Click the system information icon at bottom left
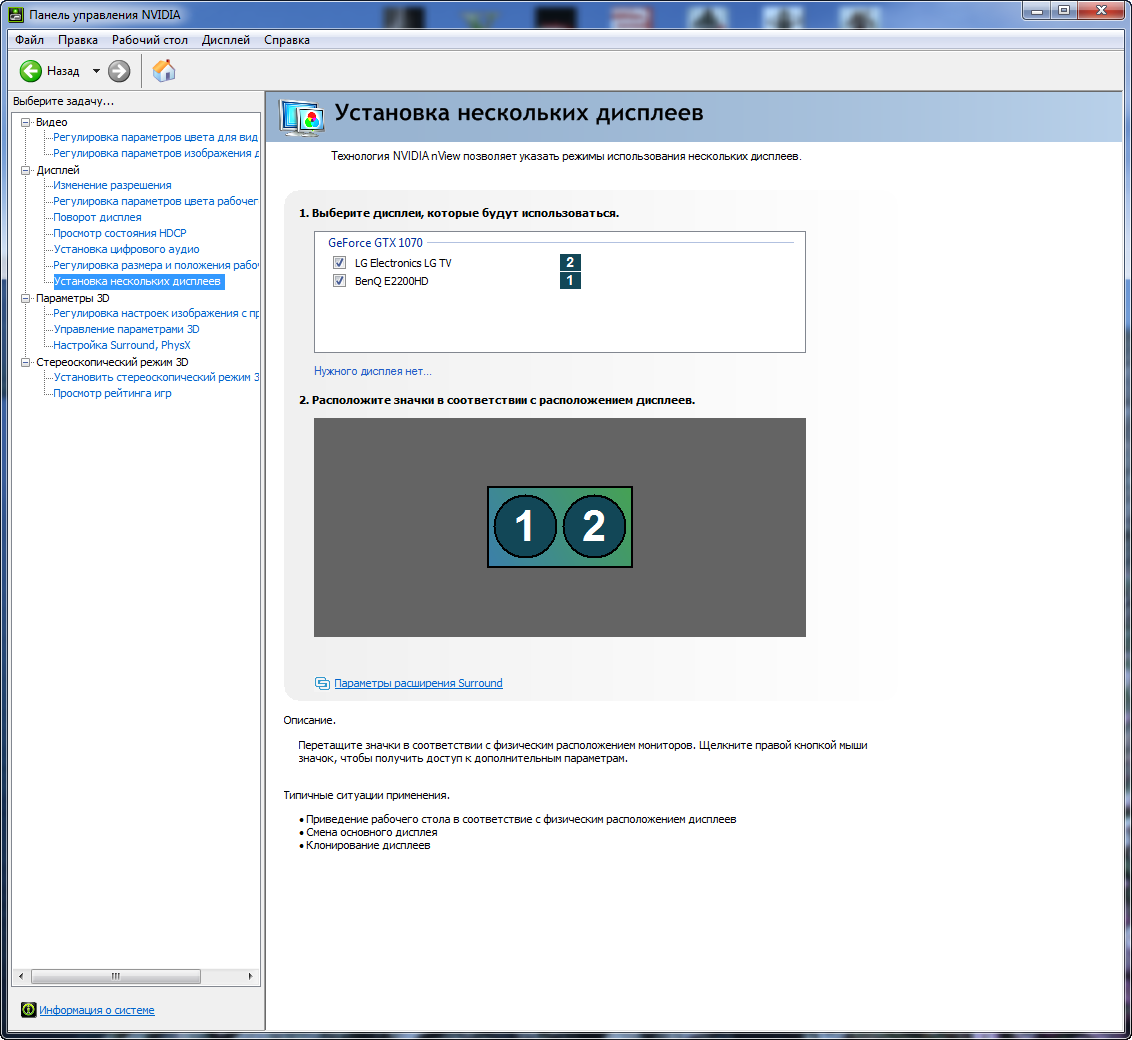Screen dimensions: 1132x1040 pos(28,1010)
